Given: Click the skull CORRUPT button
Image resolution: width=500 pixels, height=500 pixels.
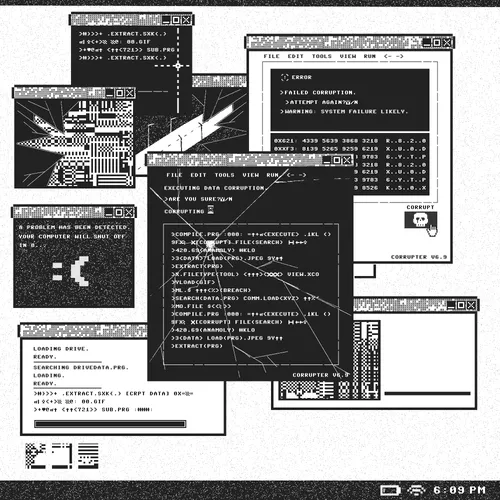Looking at the screenshot, I should point(420,220).
